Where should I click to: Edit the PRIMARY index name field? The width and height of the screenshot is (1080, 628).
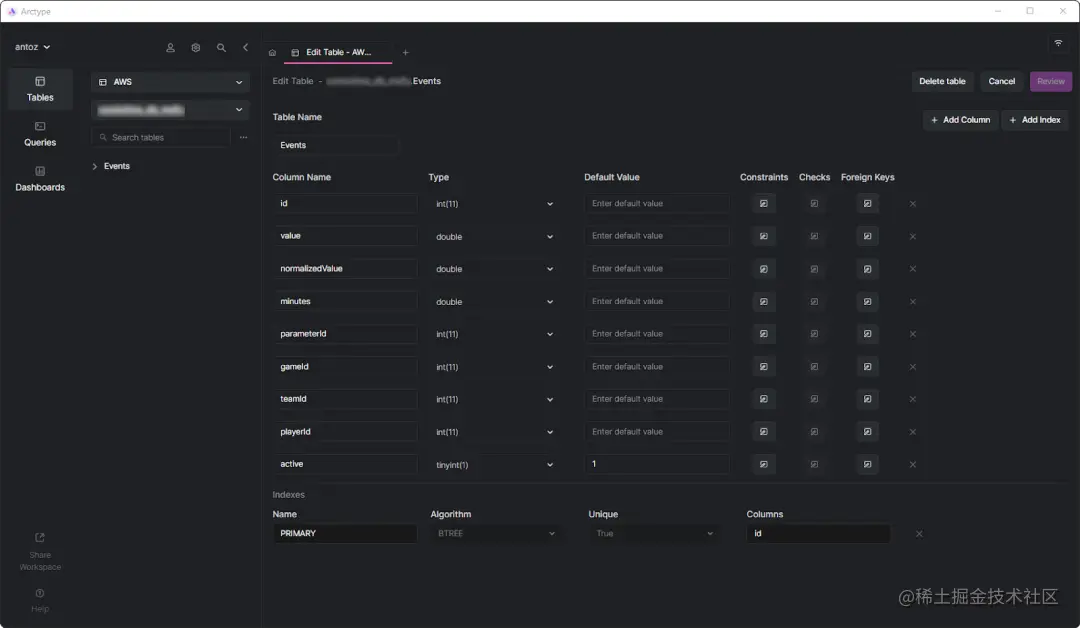point(344,534)
